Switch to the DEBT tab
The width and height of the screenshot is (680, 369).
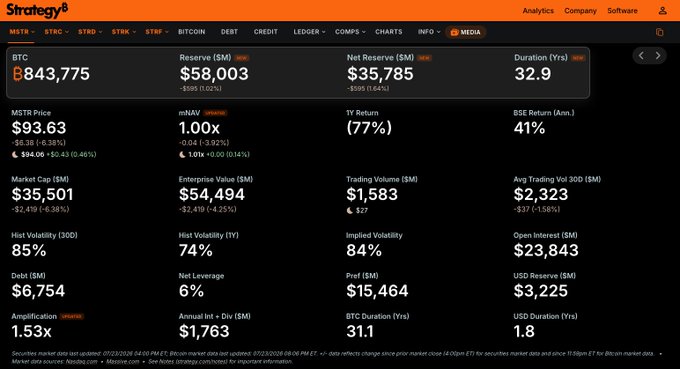(229, 32)
